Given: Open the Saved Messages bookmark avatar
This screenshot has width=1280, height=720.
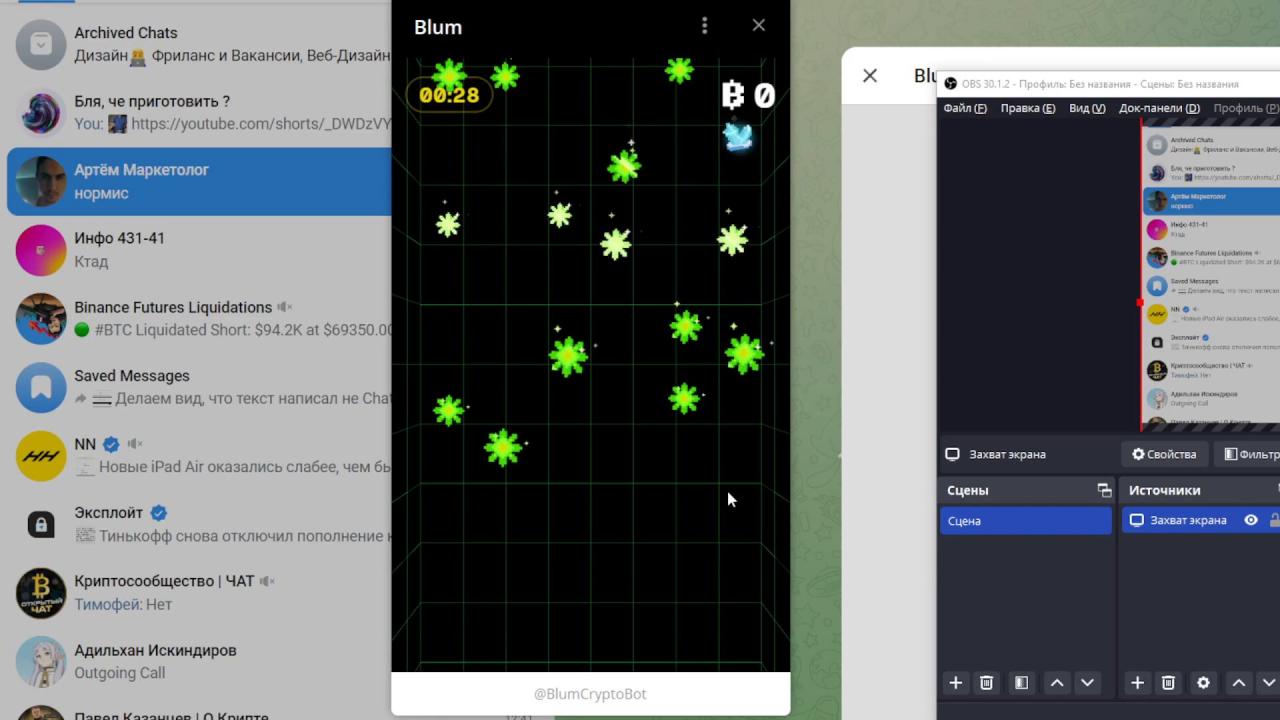Looking at the screenshot, I should [41, 387].
